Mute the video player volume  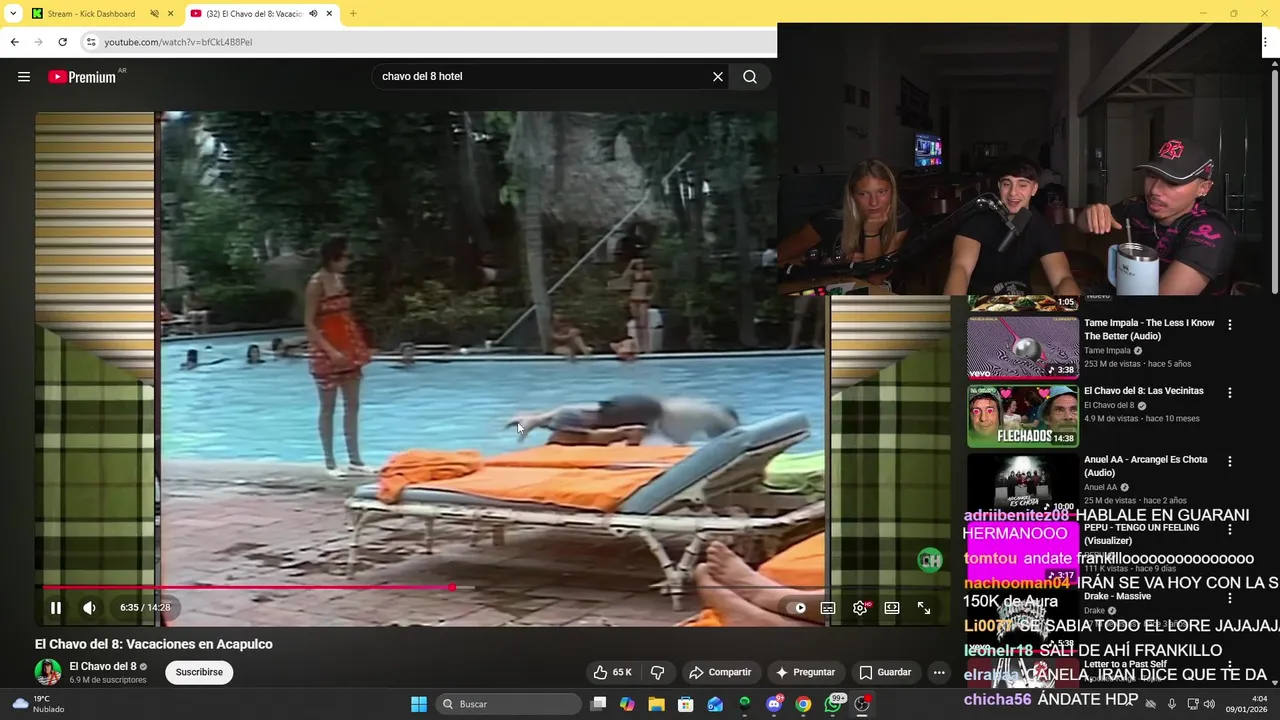tap(89, 607)
